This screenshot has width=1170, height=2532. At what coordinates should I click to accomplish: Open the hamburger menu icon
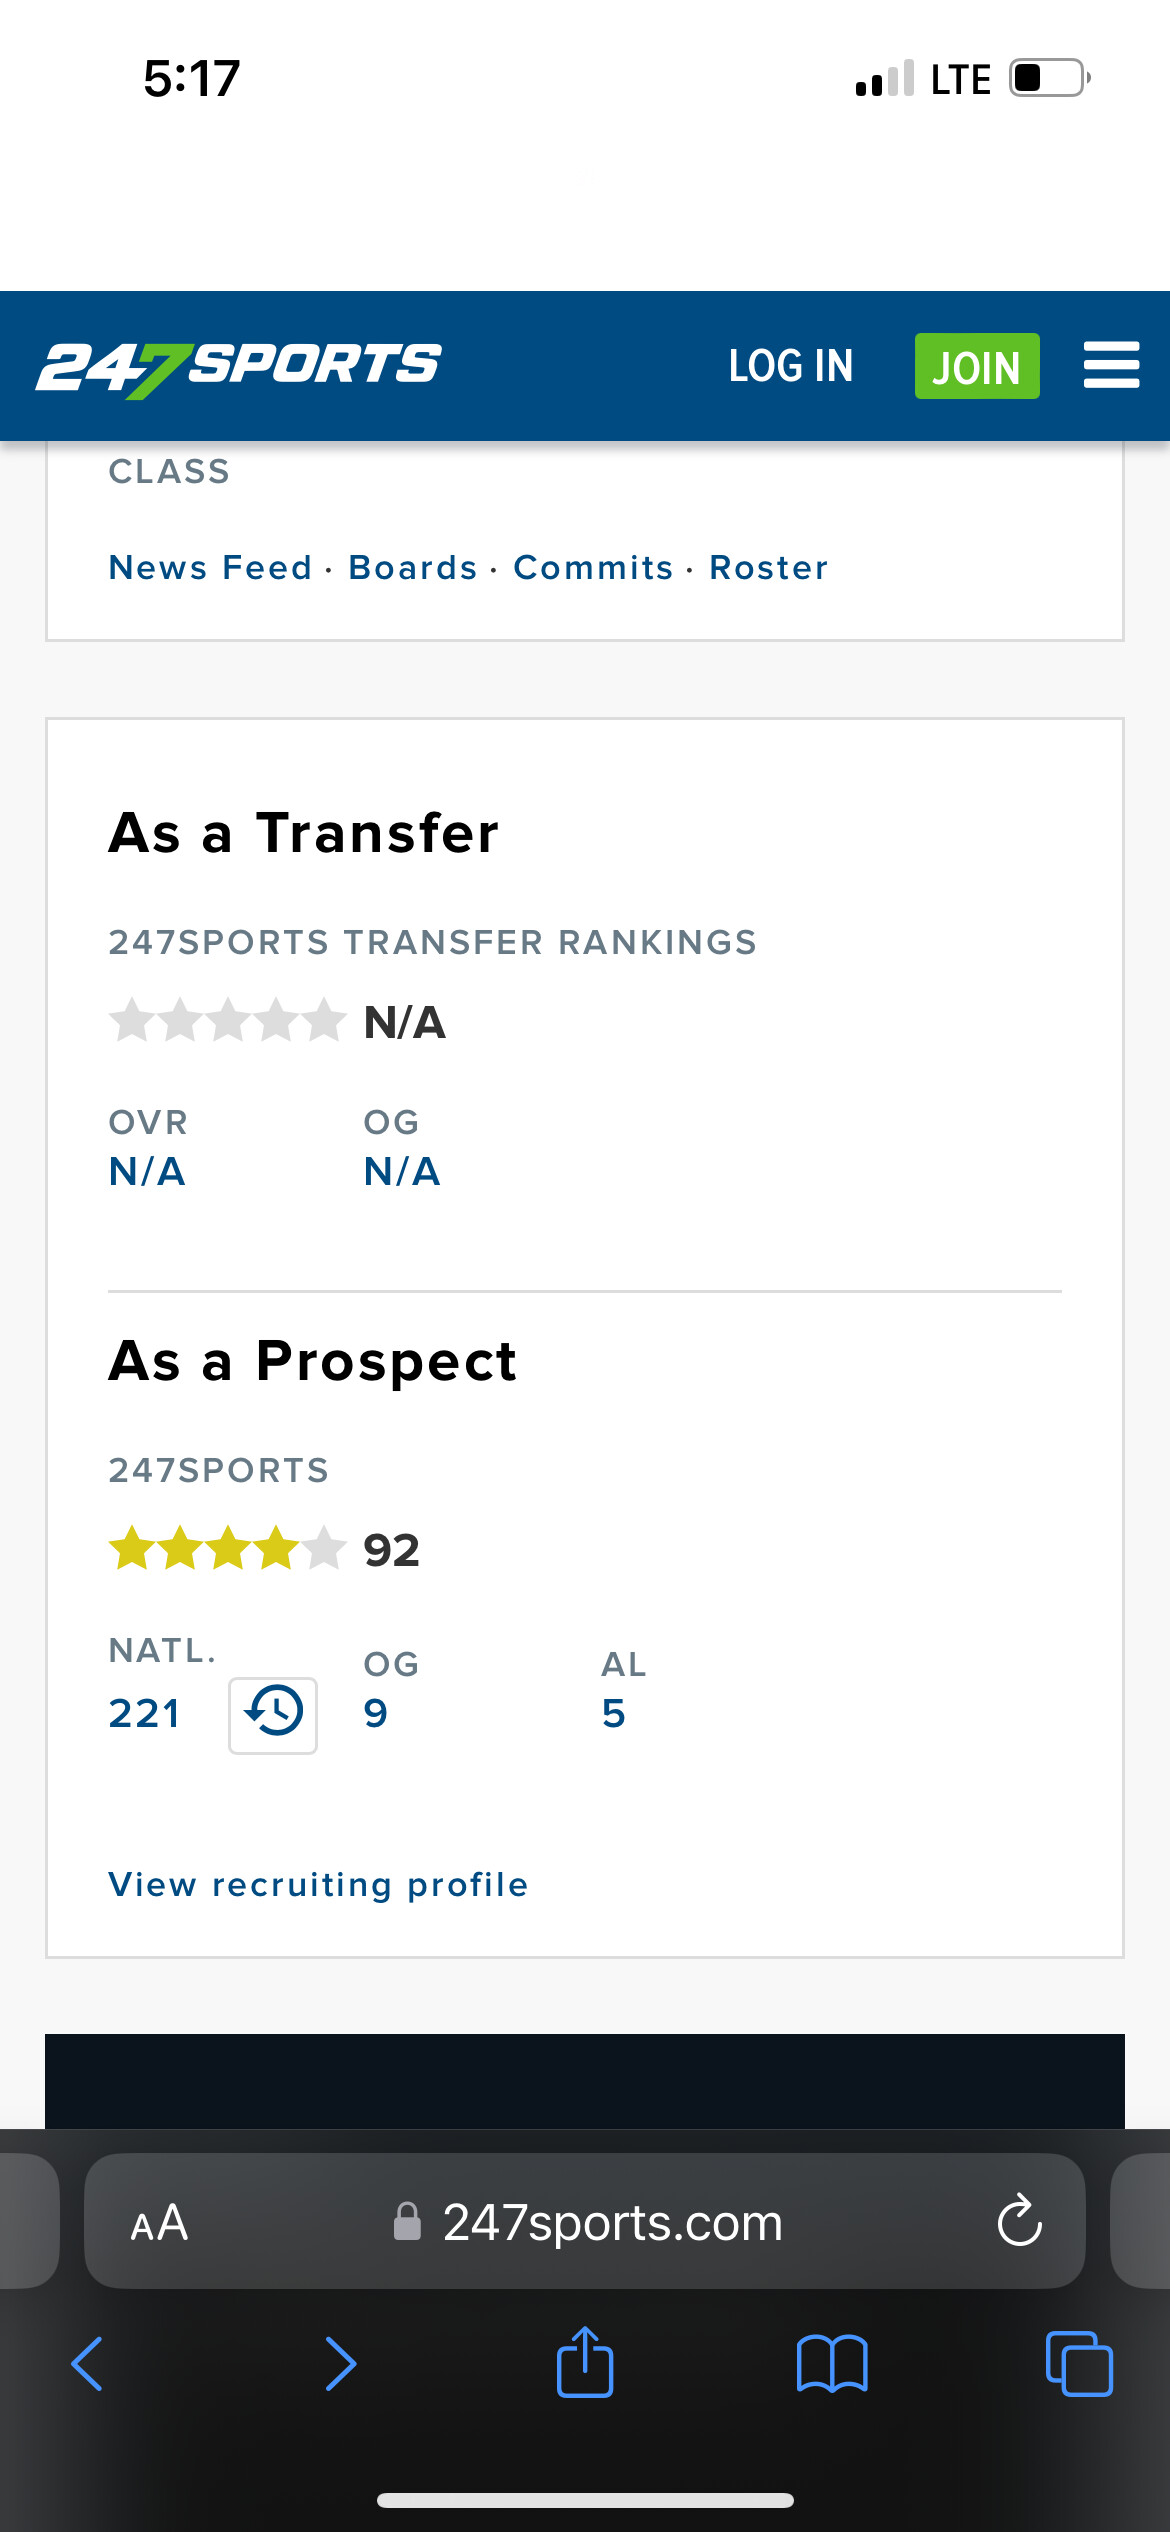(x=1111, y=365)
